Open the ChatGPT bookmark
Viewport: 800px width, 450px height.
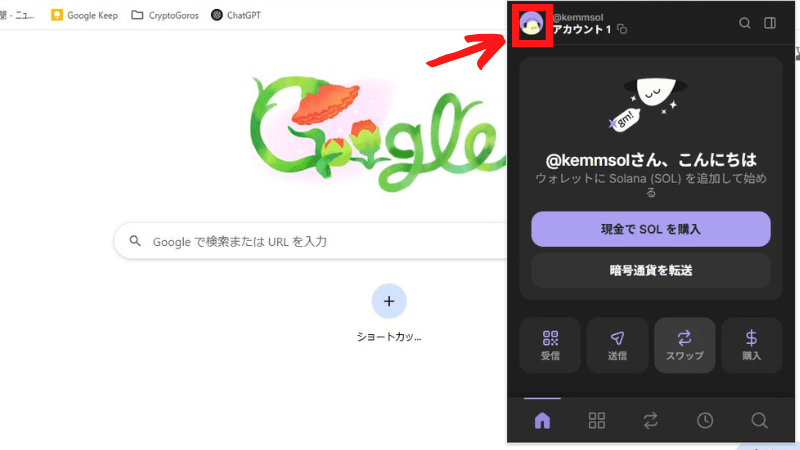pos(236,15)
